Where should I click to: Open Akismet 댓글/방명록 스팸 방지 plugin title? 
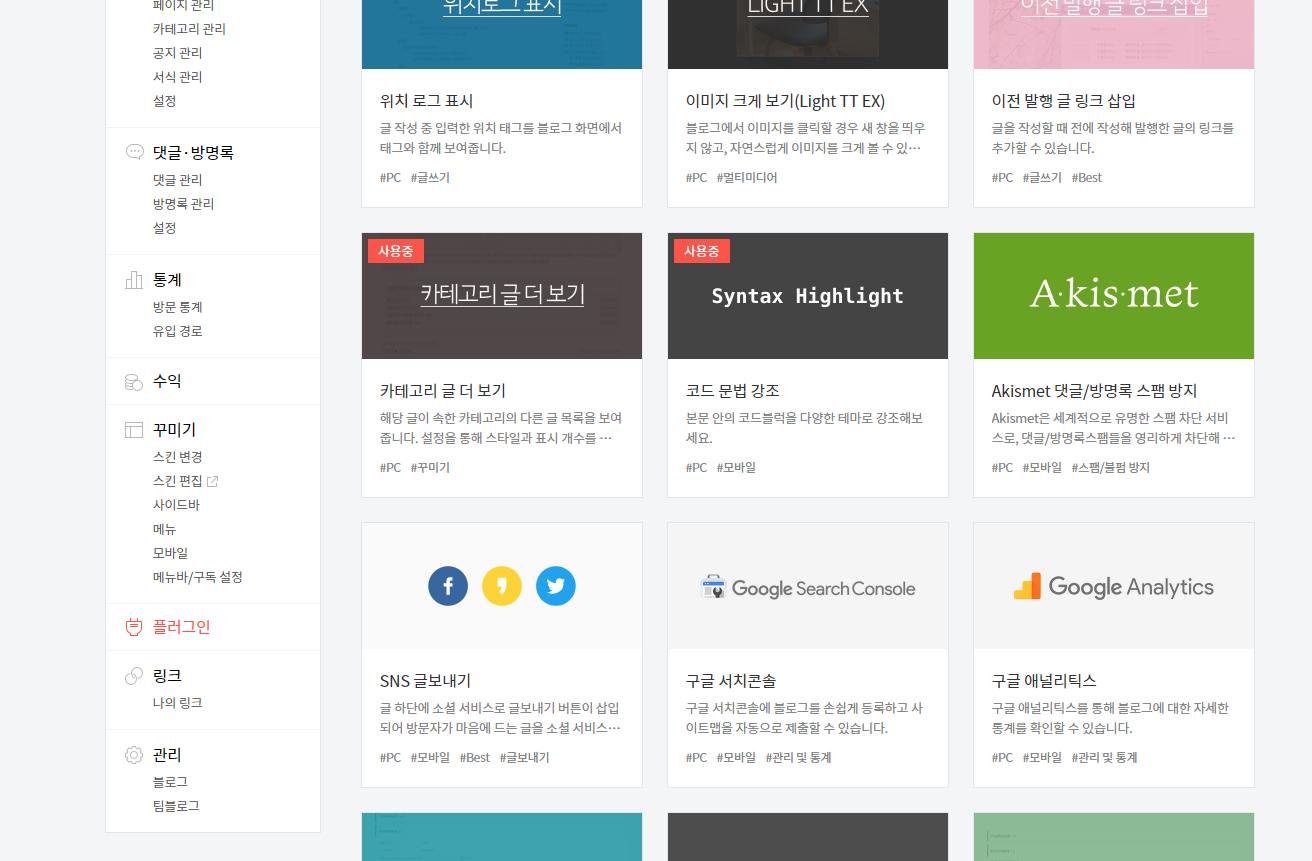click(1094, 391)
